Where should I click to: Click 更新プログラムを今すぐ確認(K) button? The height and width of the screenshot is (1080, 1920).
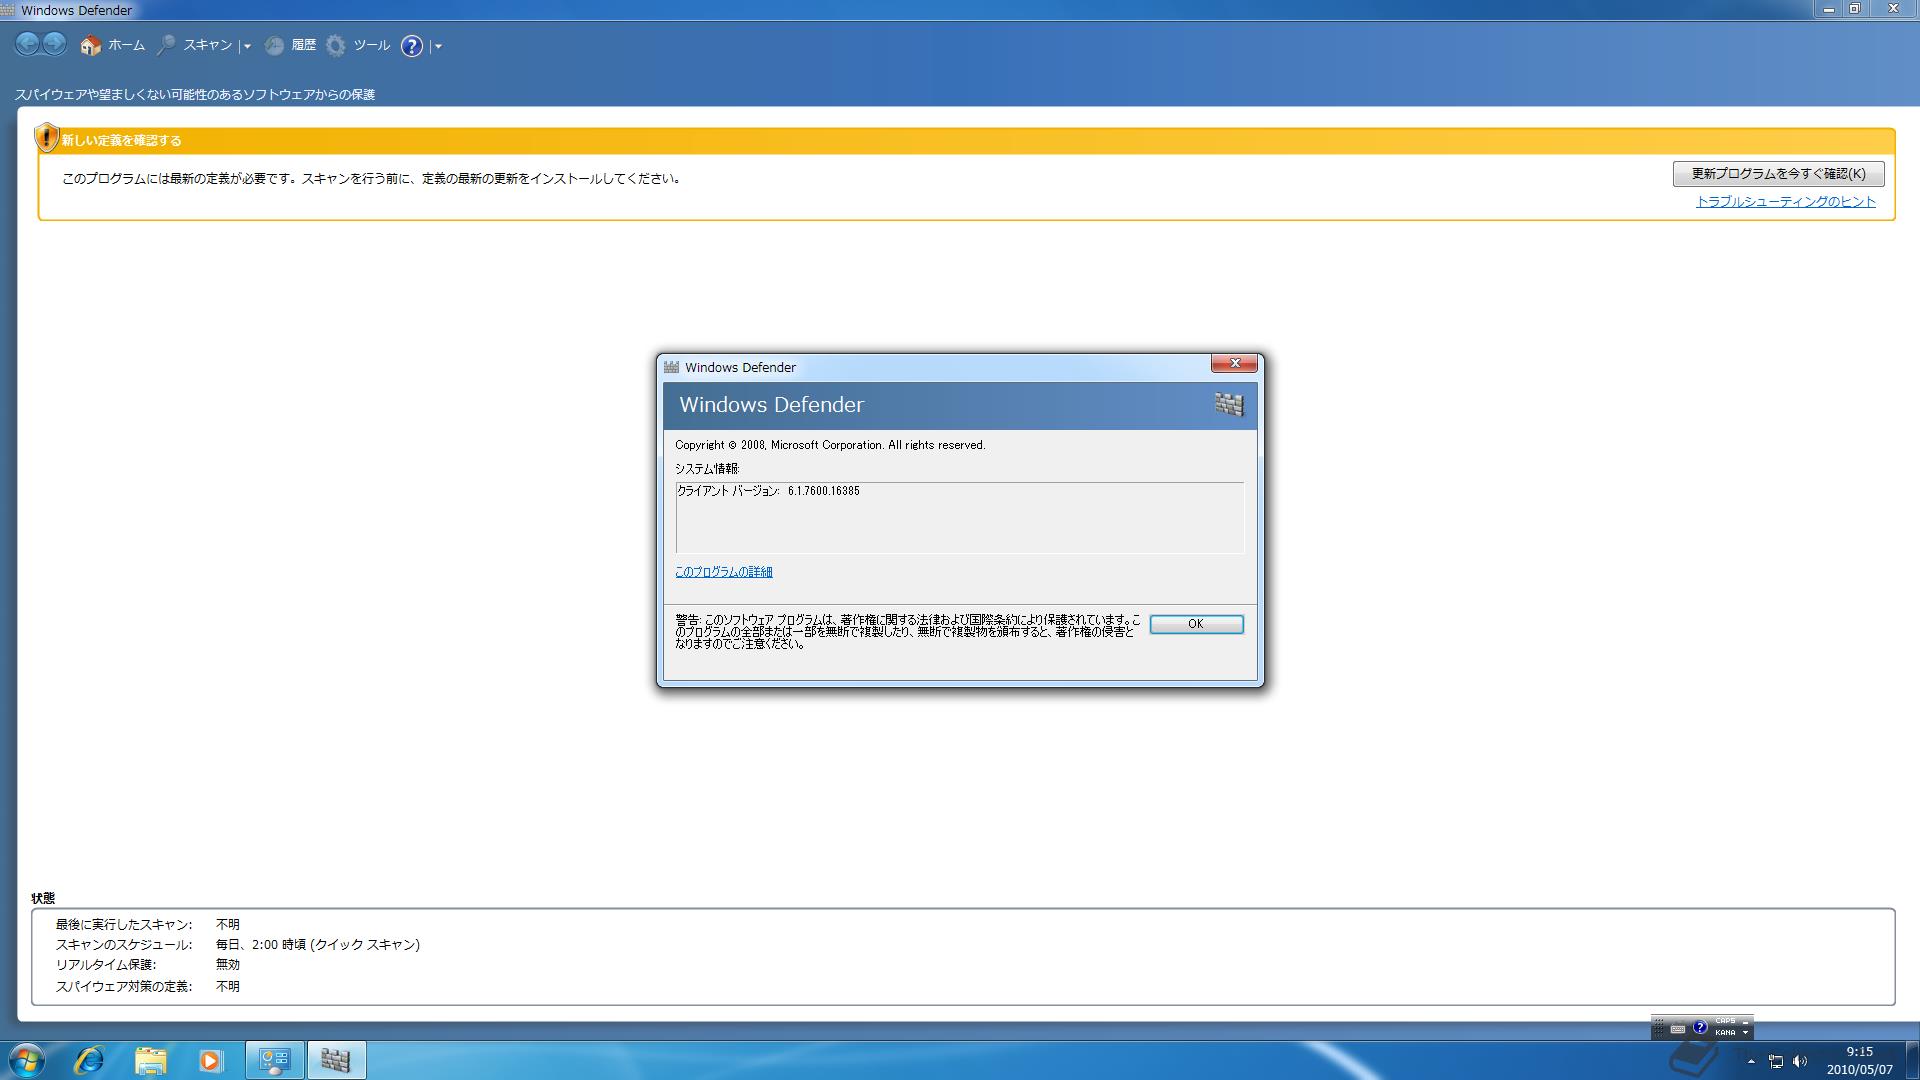1778,174
